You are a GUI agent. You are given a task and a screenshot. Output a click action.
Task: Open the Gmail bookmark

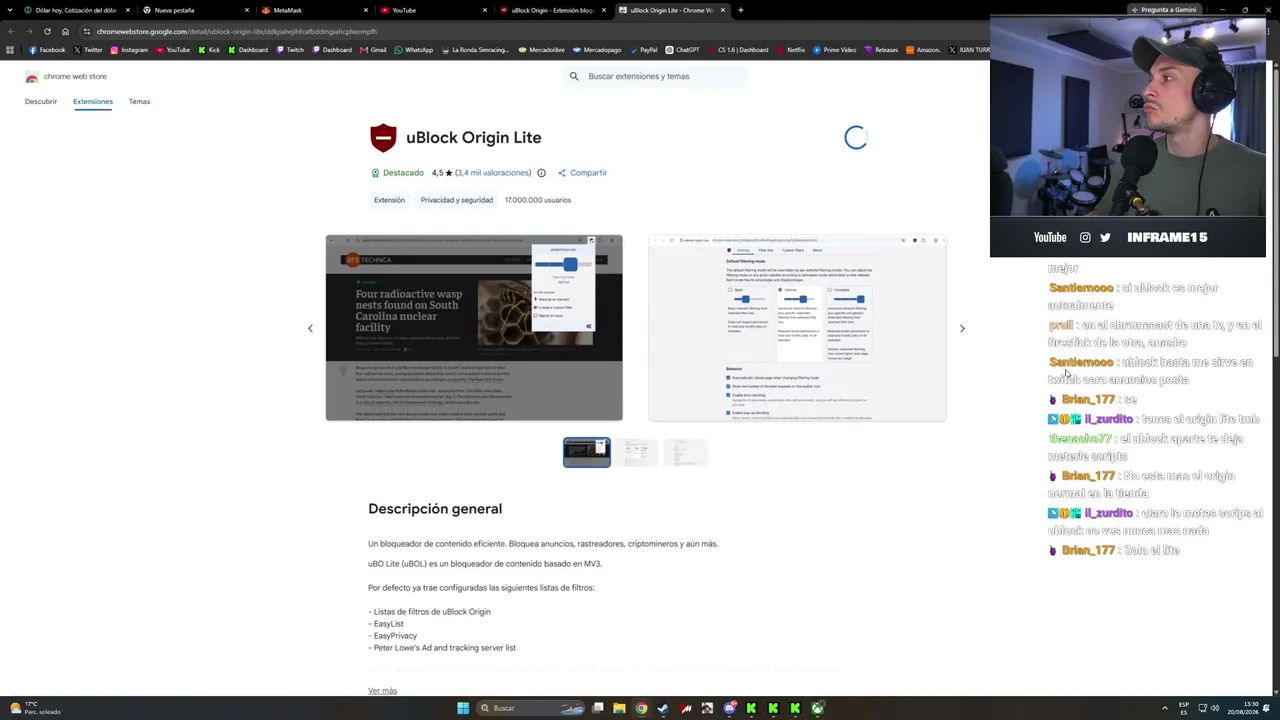[373, 50]
